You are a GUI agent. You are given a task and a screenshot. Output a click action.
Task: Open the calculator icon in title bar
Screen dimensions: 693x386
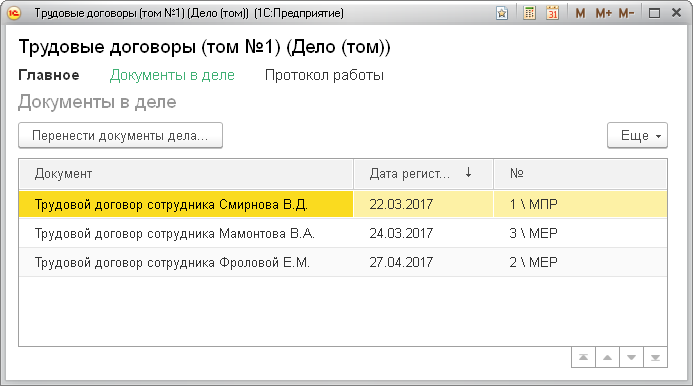529,13
